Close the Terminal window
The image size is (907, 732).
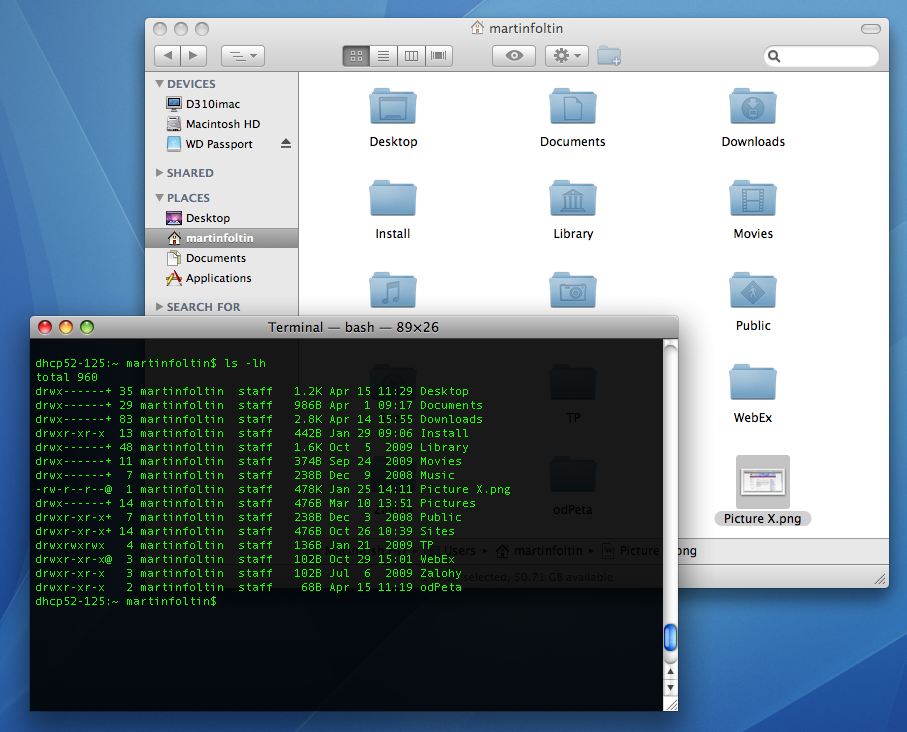45,328
